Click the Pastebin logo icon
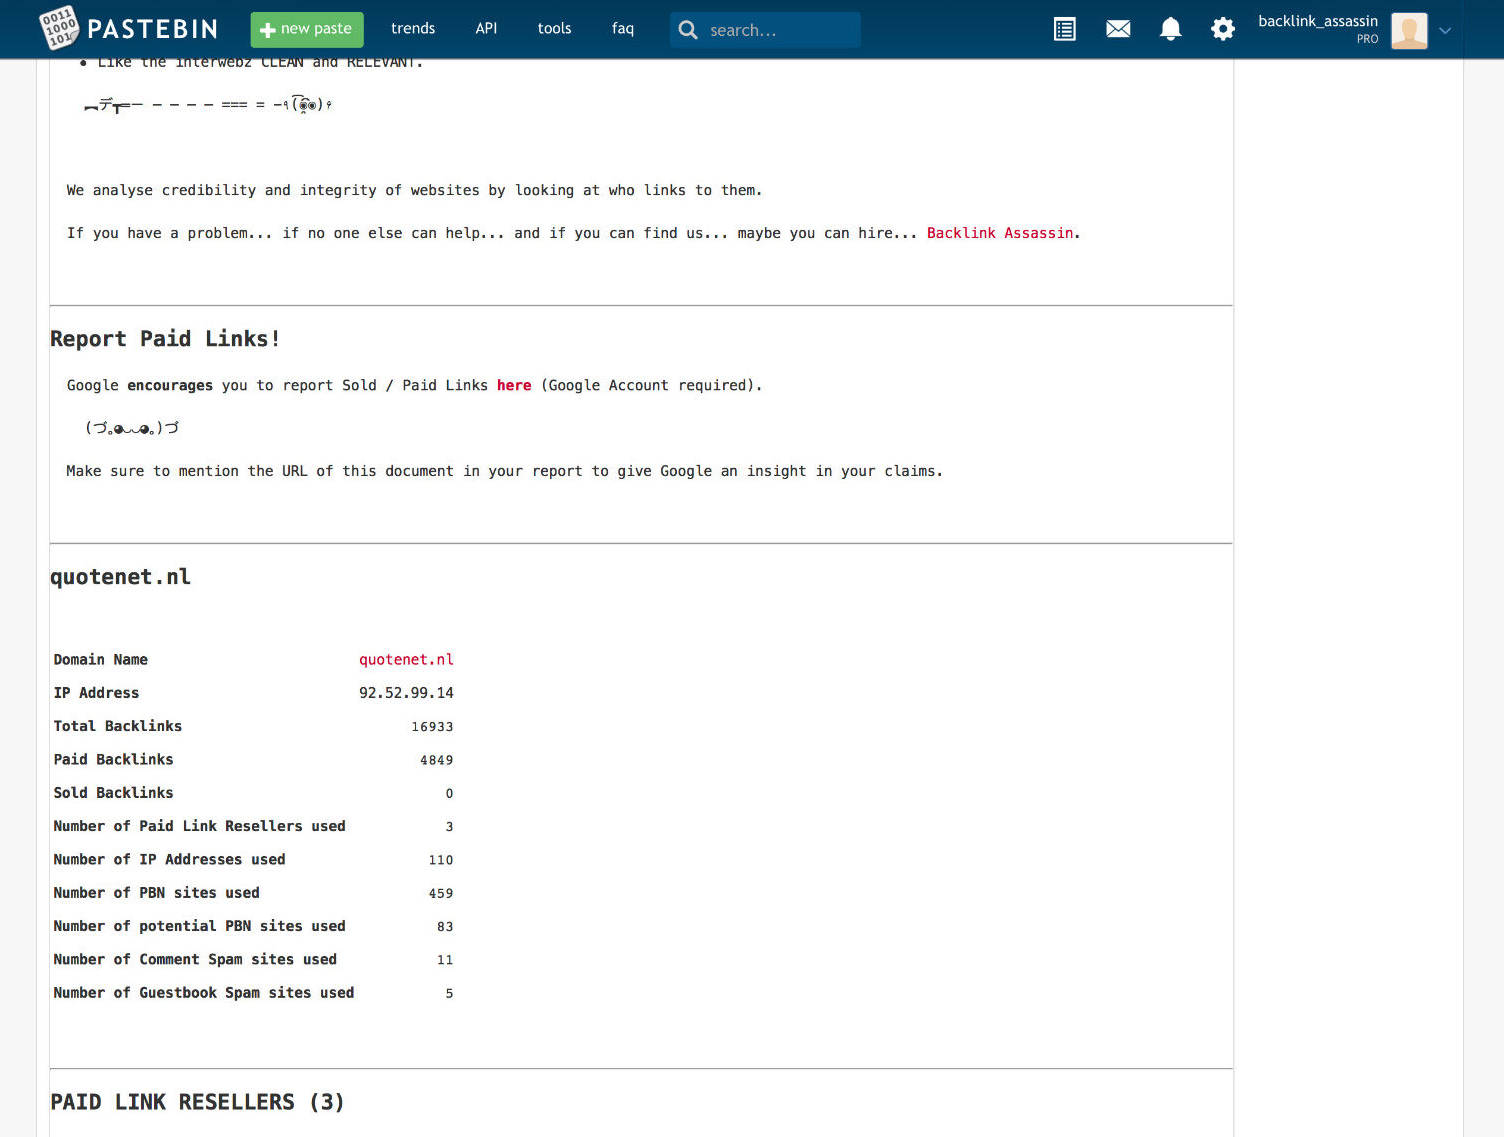This screenshot has height=1137, width=1504. pos(58,28)
